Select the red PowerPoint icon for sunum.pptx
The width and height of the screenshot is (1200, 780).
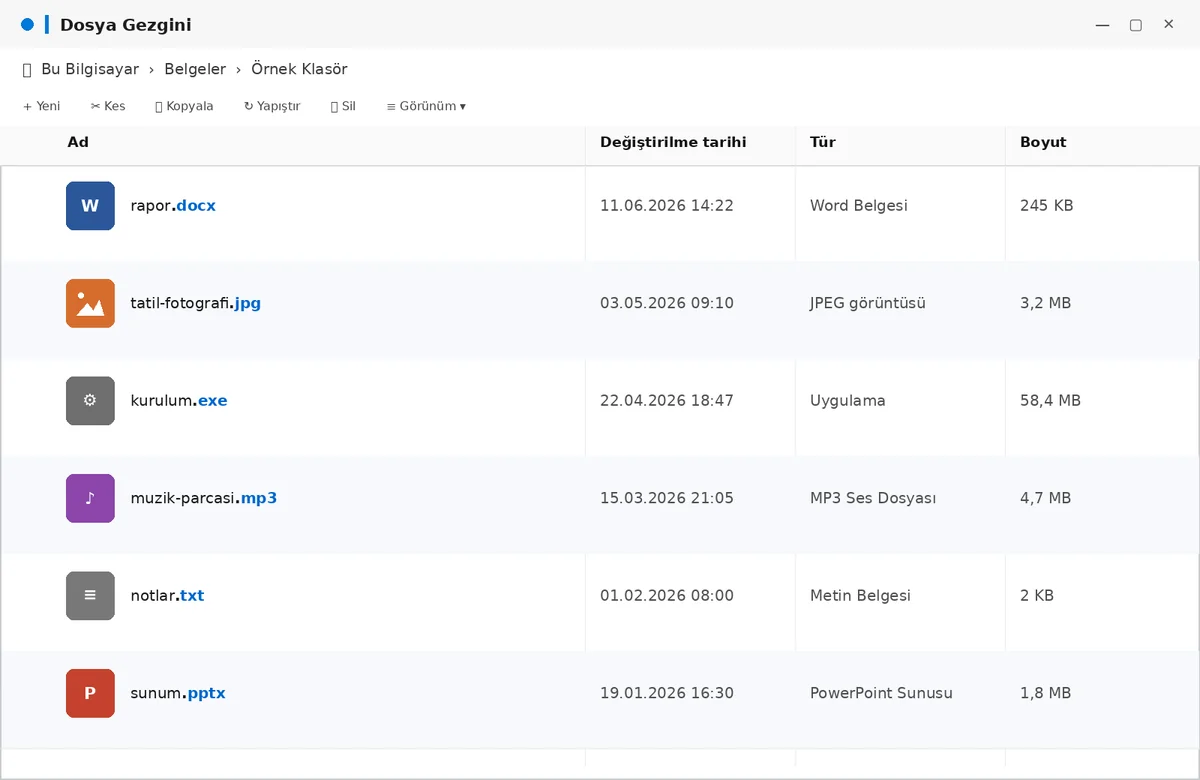[x=90, y=693]
